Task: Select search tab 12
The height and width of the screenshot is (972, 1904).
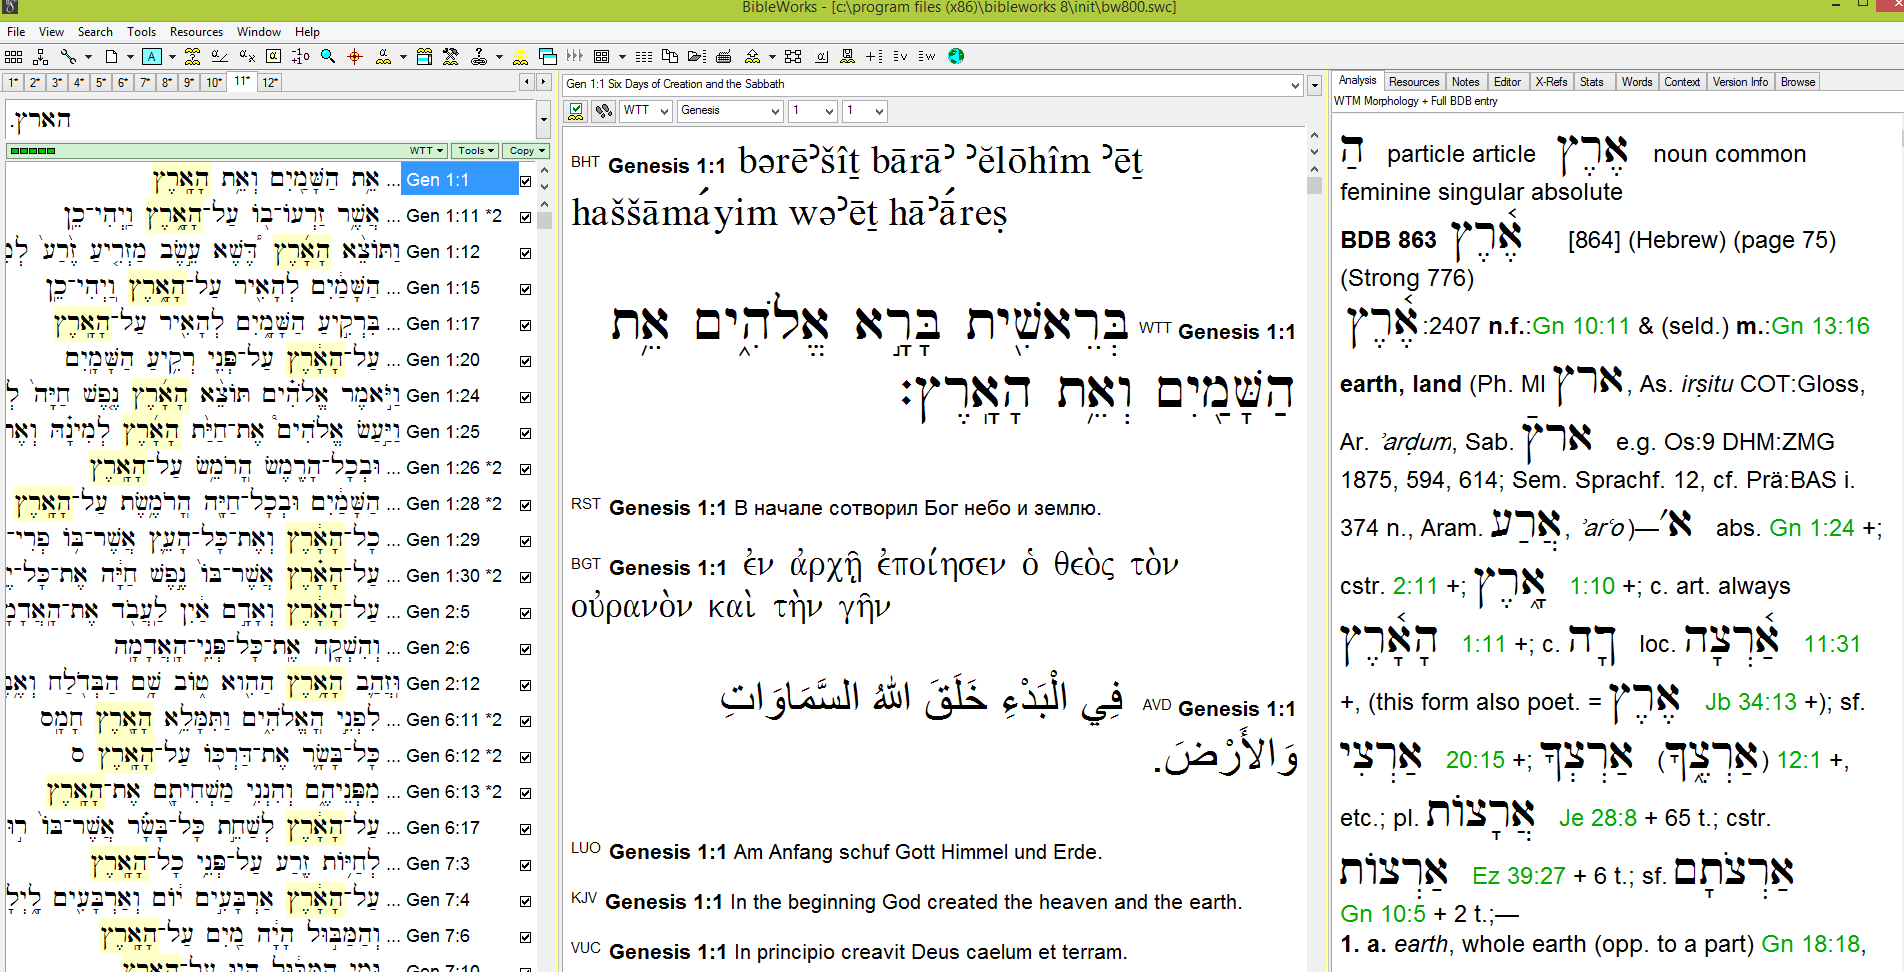Action: [x=270, y=82]
